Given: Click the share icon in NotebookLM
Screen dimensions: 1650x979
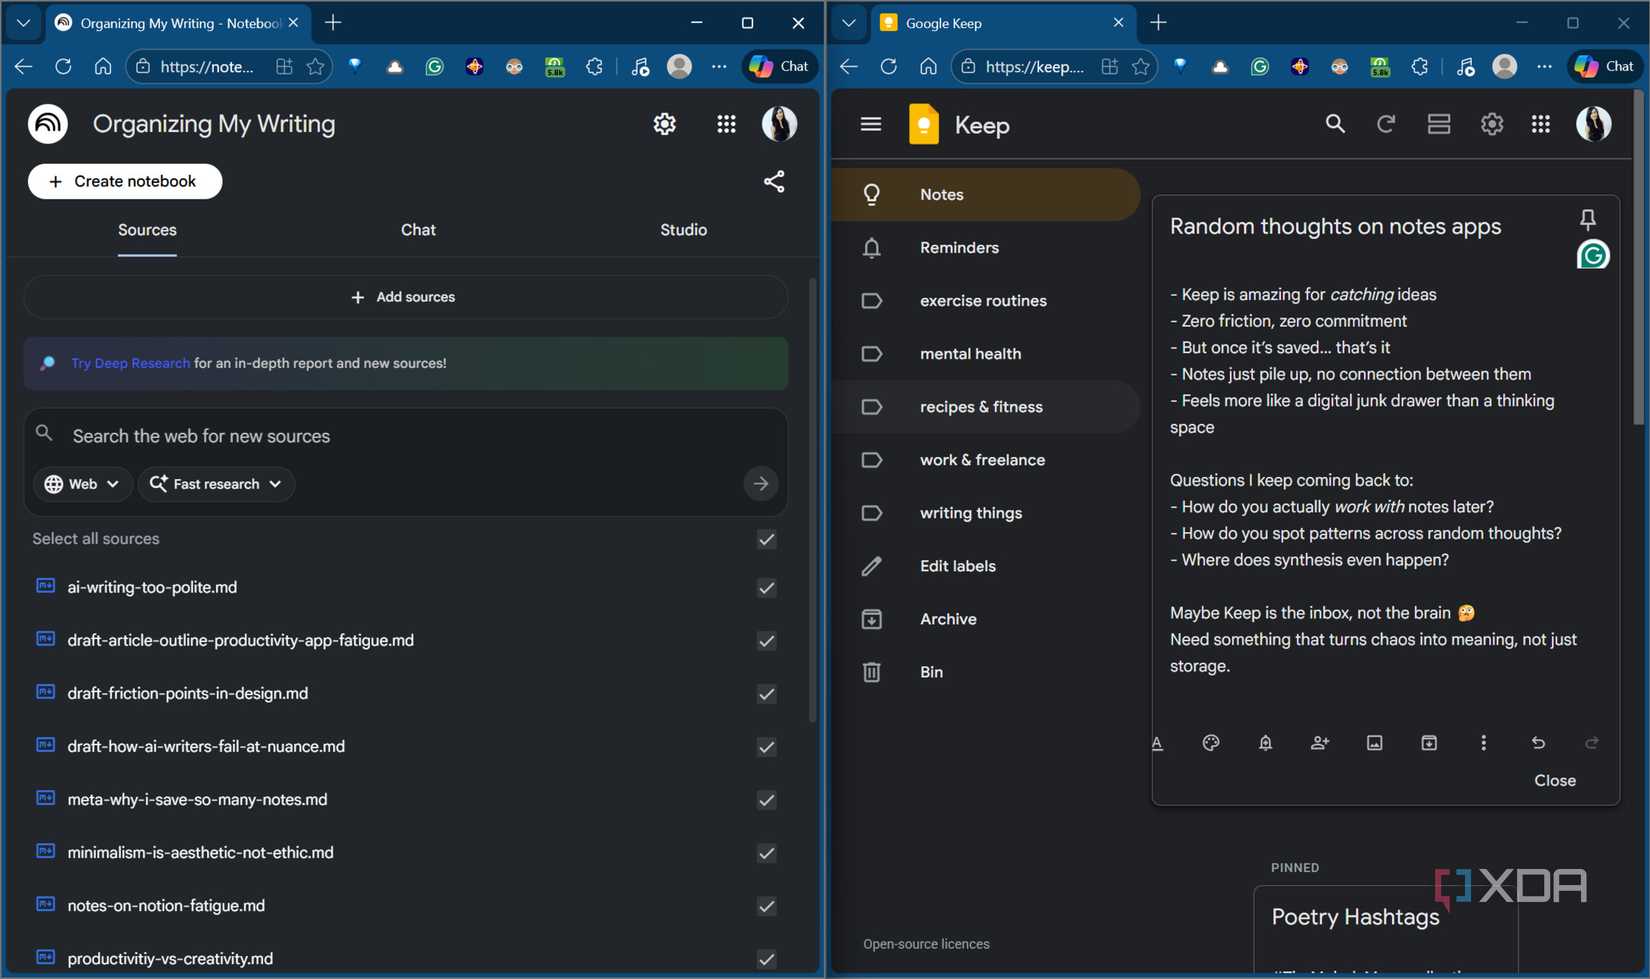Looking at the screenshot, I should click(774, 181).
